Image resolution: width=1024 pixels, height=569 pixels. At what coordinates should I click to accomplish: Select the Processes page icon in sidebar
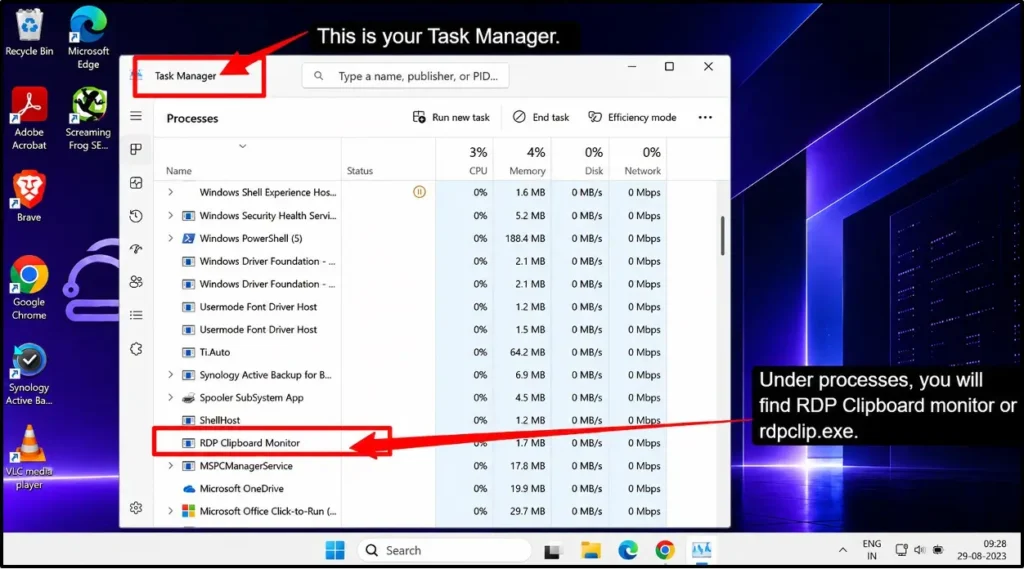(136, 150)
